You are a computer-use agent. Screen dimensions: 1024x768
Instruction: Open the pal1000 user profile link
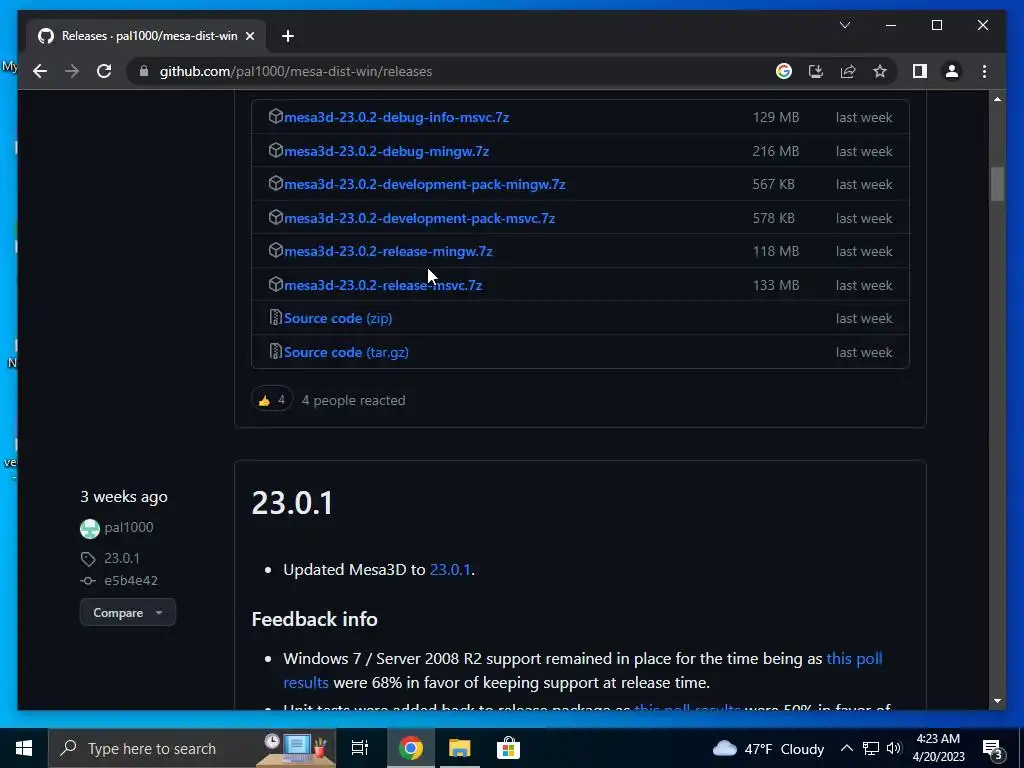click(129, 528)
